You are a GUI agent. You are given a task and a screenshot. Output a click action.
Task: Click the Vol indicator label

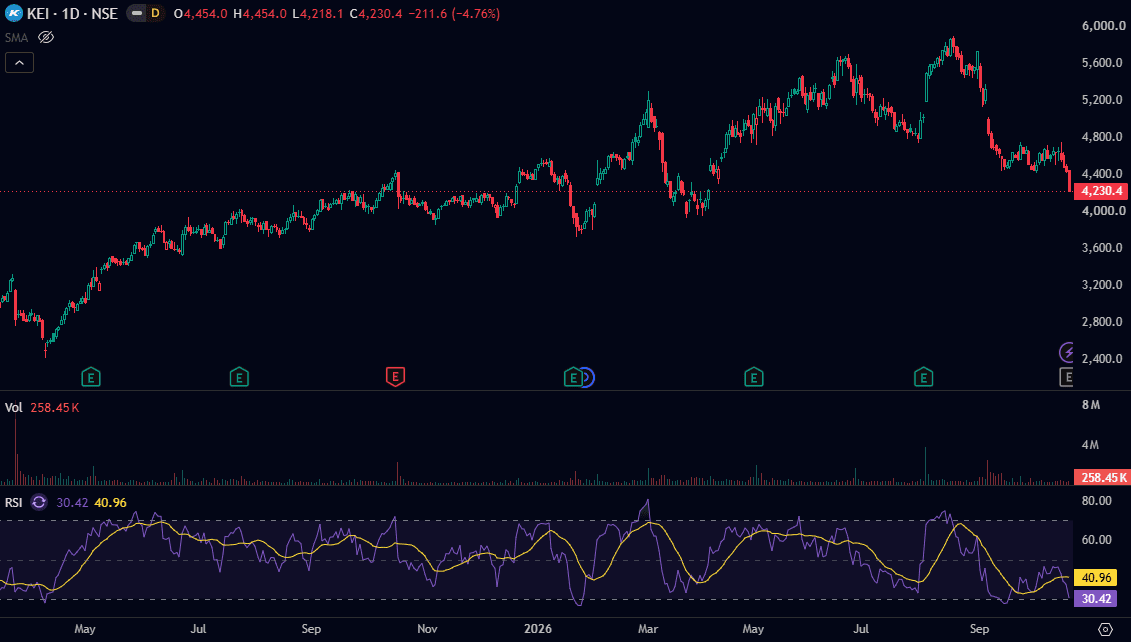click(x=14, y=408)
